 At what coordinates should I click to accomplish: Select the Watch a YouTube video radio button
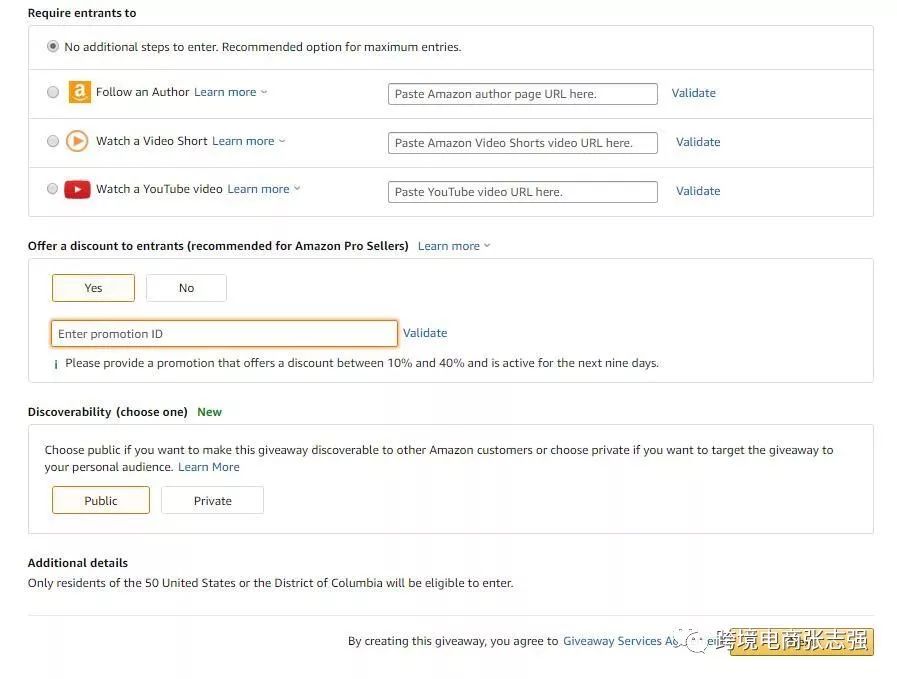point(53,189)
